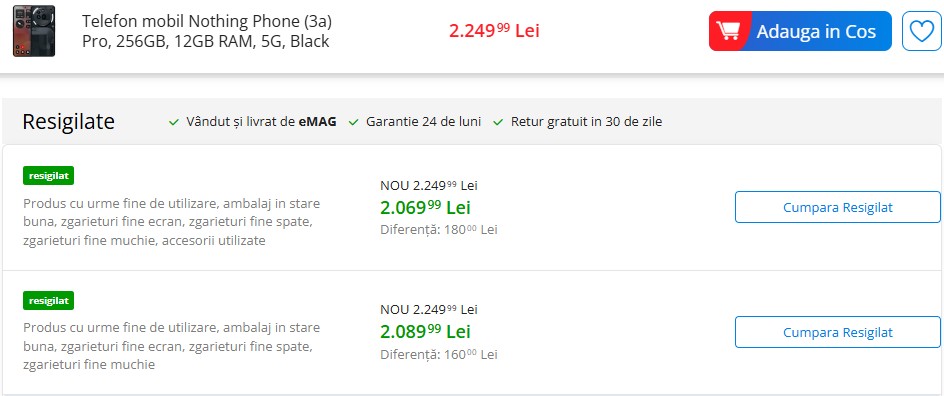The height and width of the screenshot is (396, 944).
Task: Click the eMAG seller name
Action: [x=317, y=122]
